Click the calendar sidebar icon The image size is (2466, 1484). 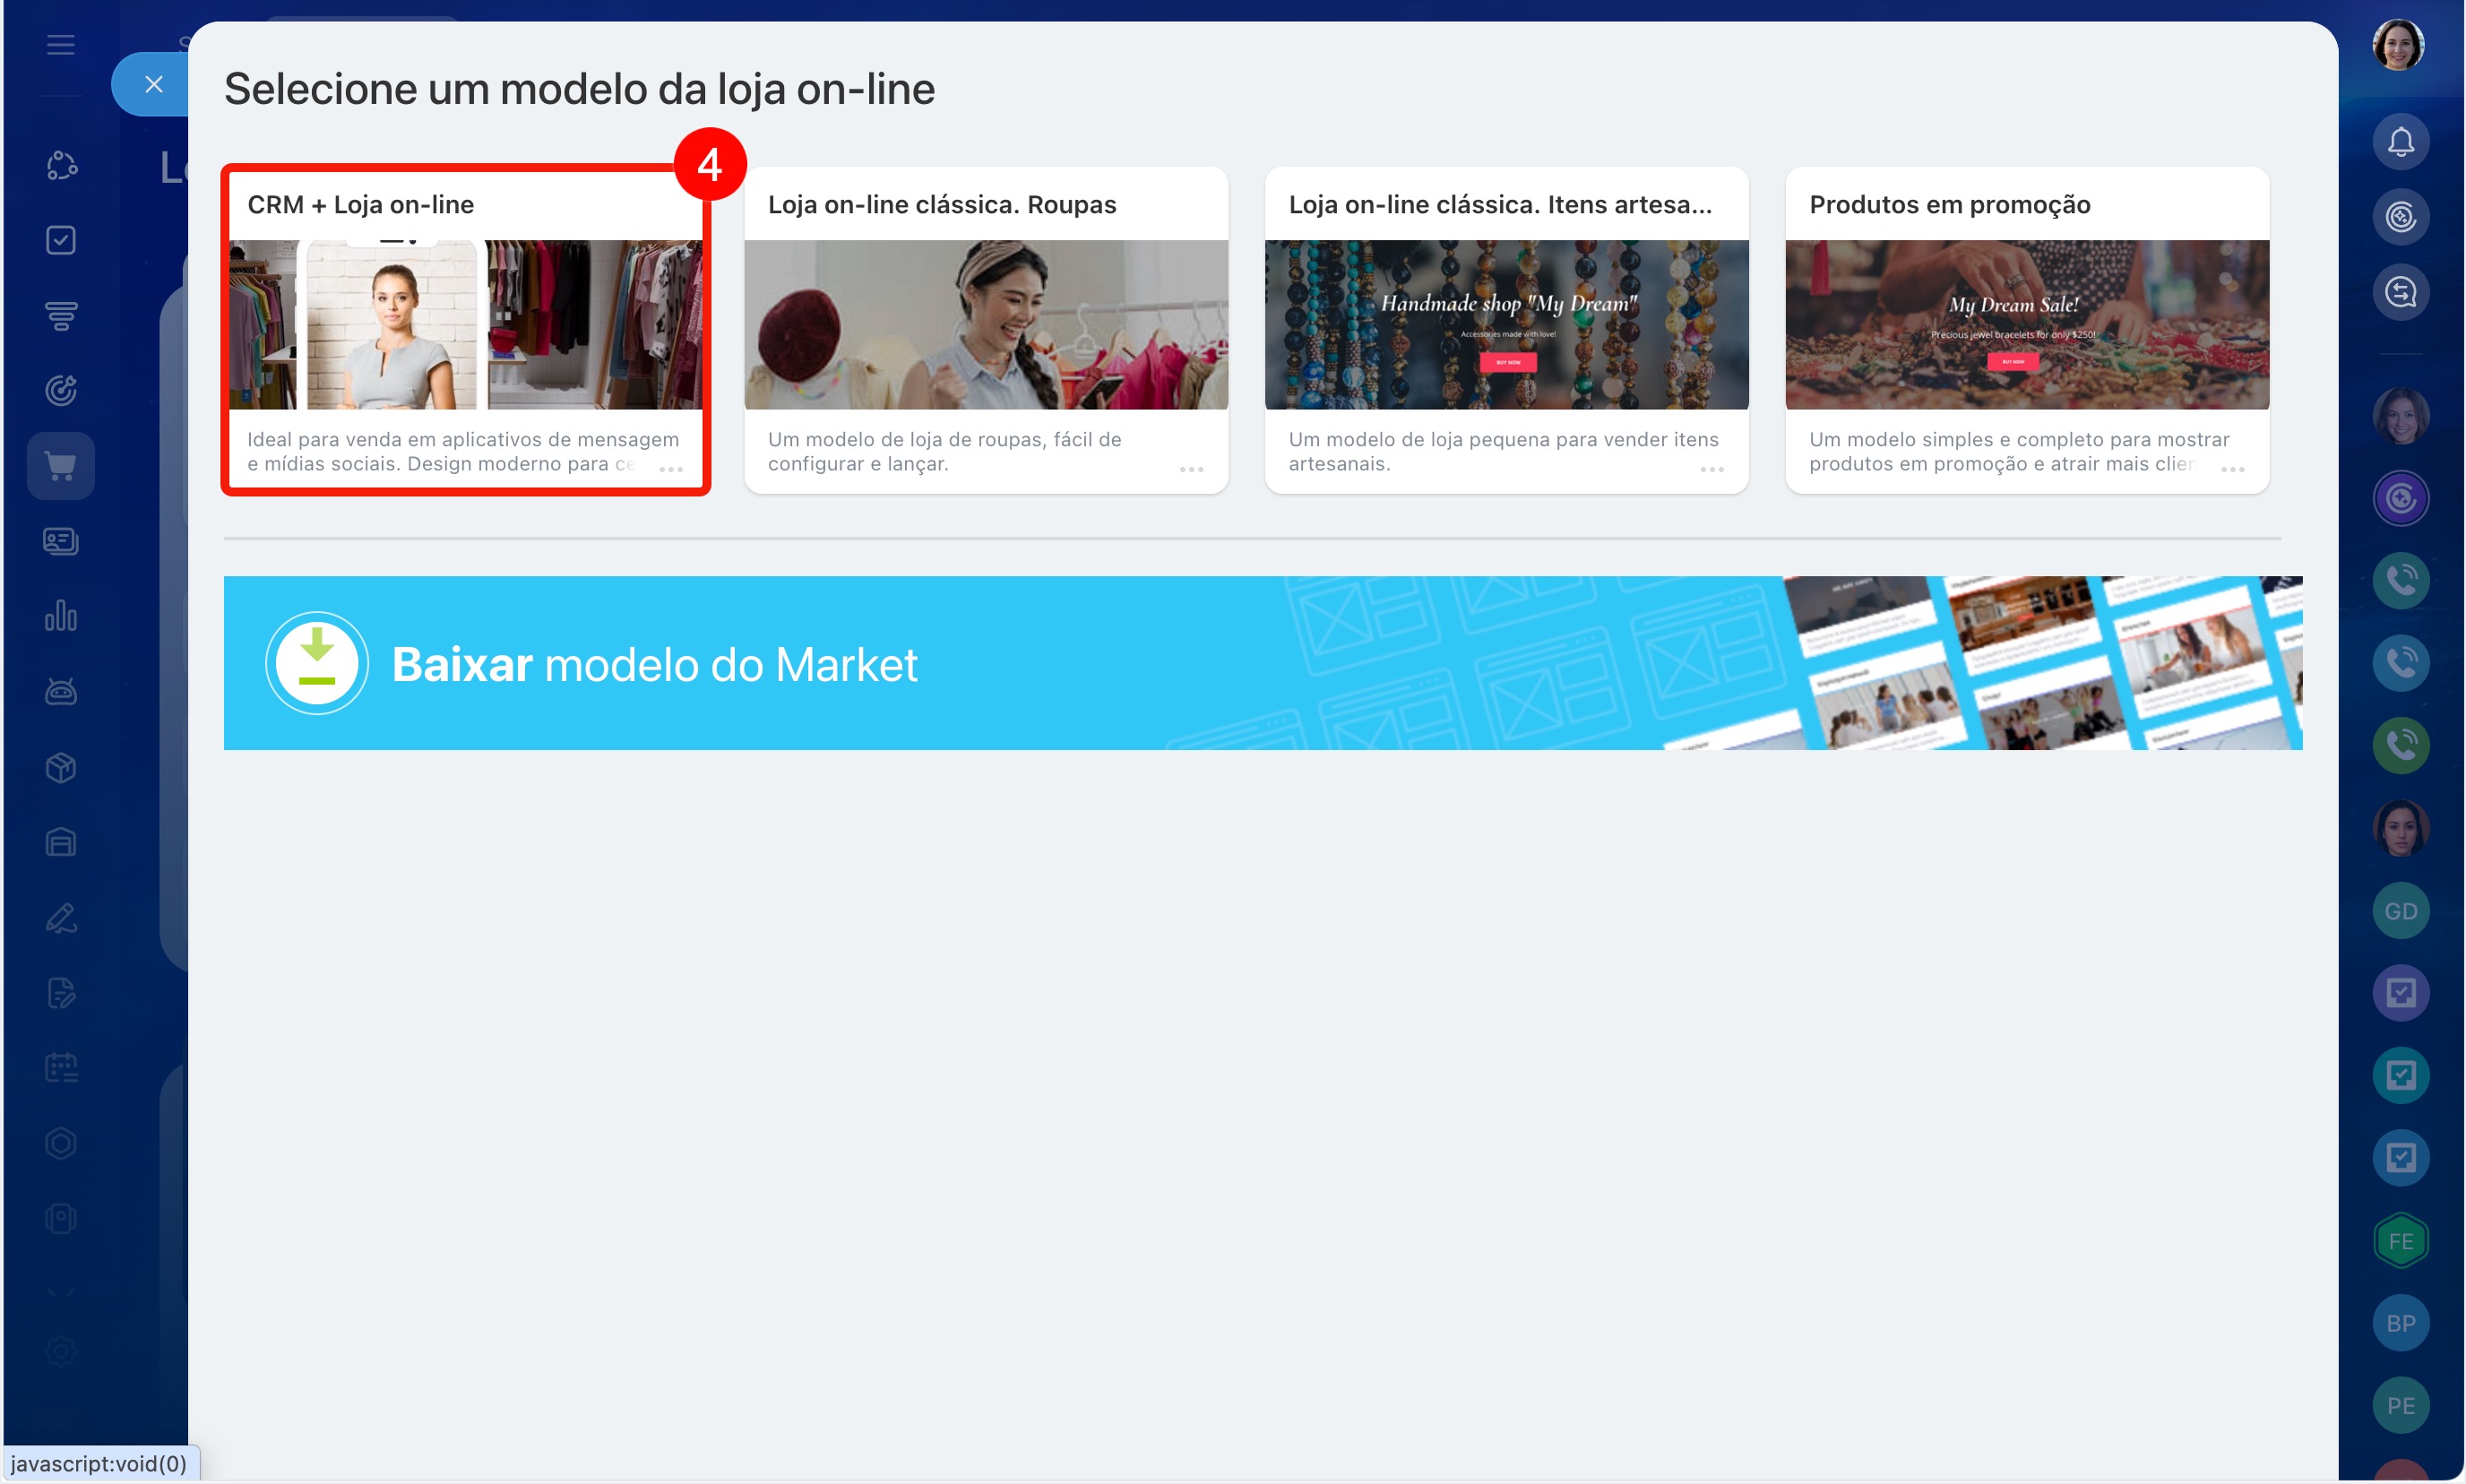61,1067
